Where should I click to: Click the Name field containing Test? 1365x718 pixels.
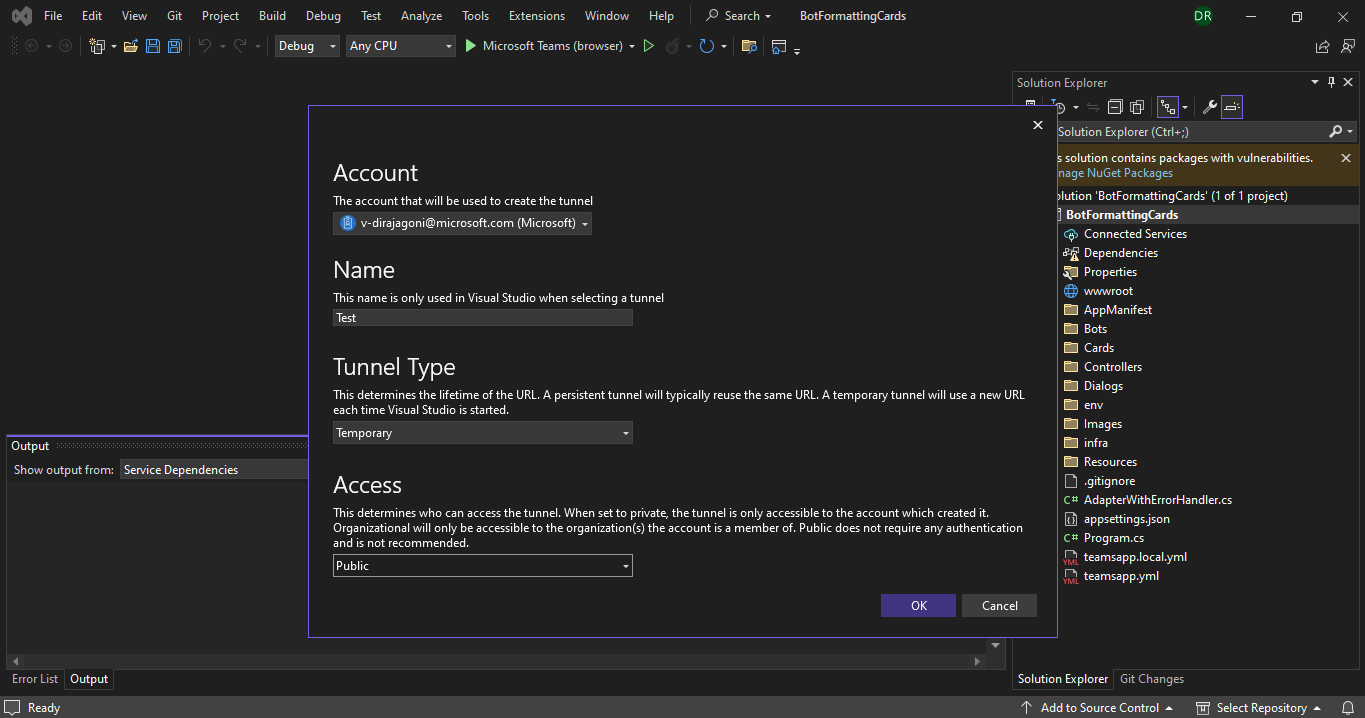(x=483, y=318)
